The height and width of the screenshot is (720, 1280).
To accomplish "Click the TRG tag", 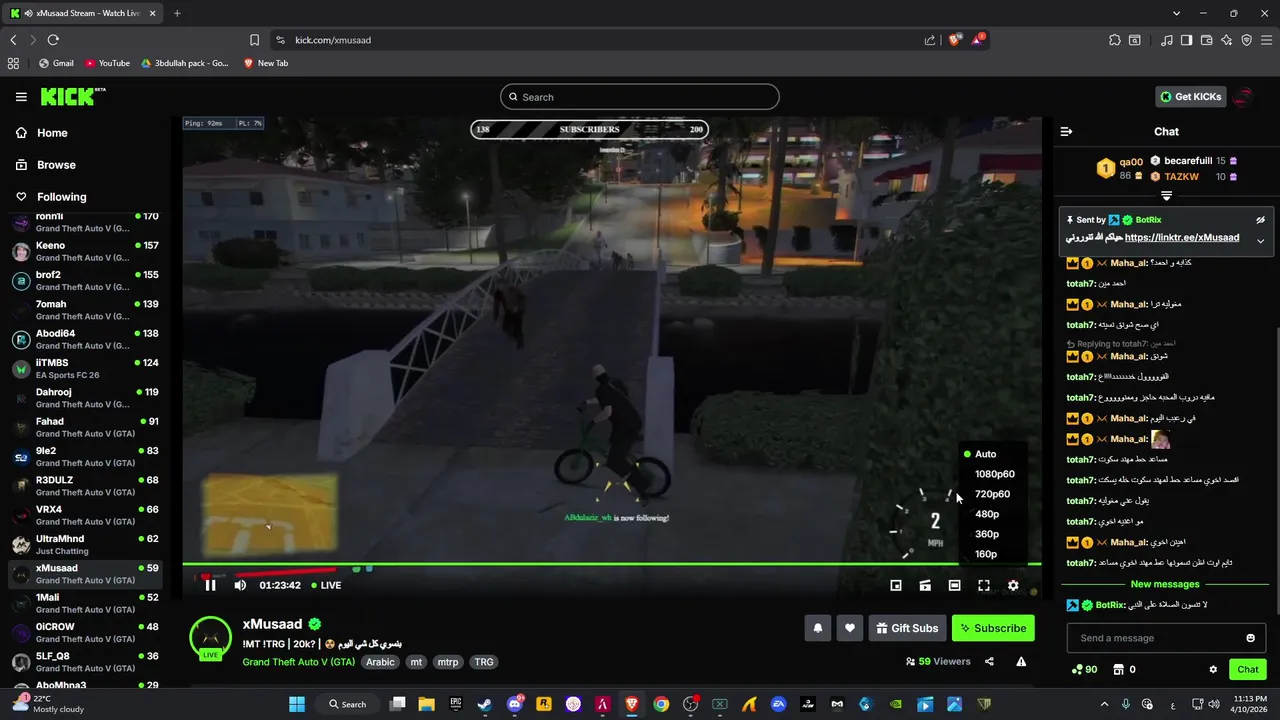I will [484, 662].
